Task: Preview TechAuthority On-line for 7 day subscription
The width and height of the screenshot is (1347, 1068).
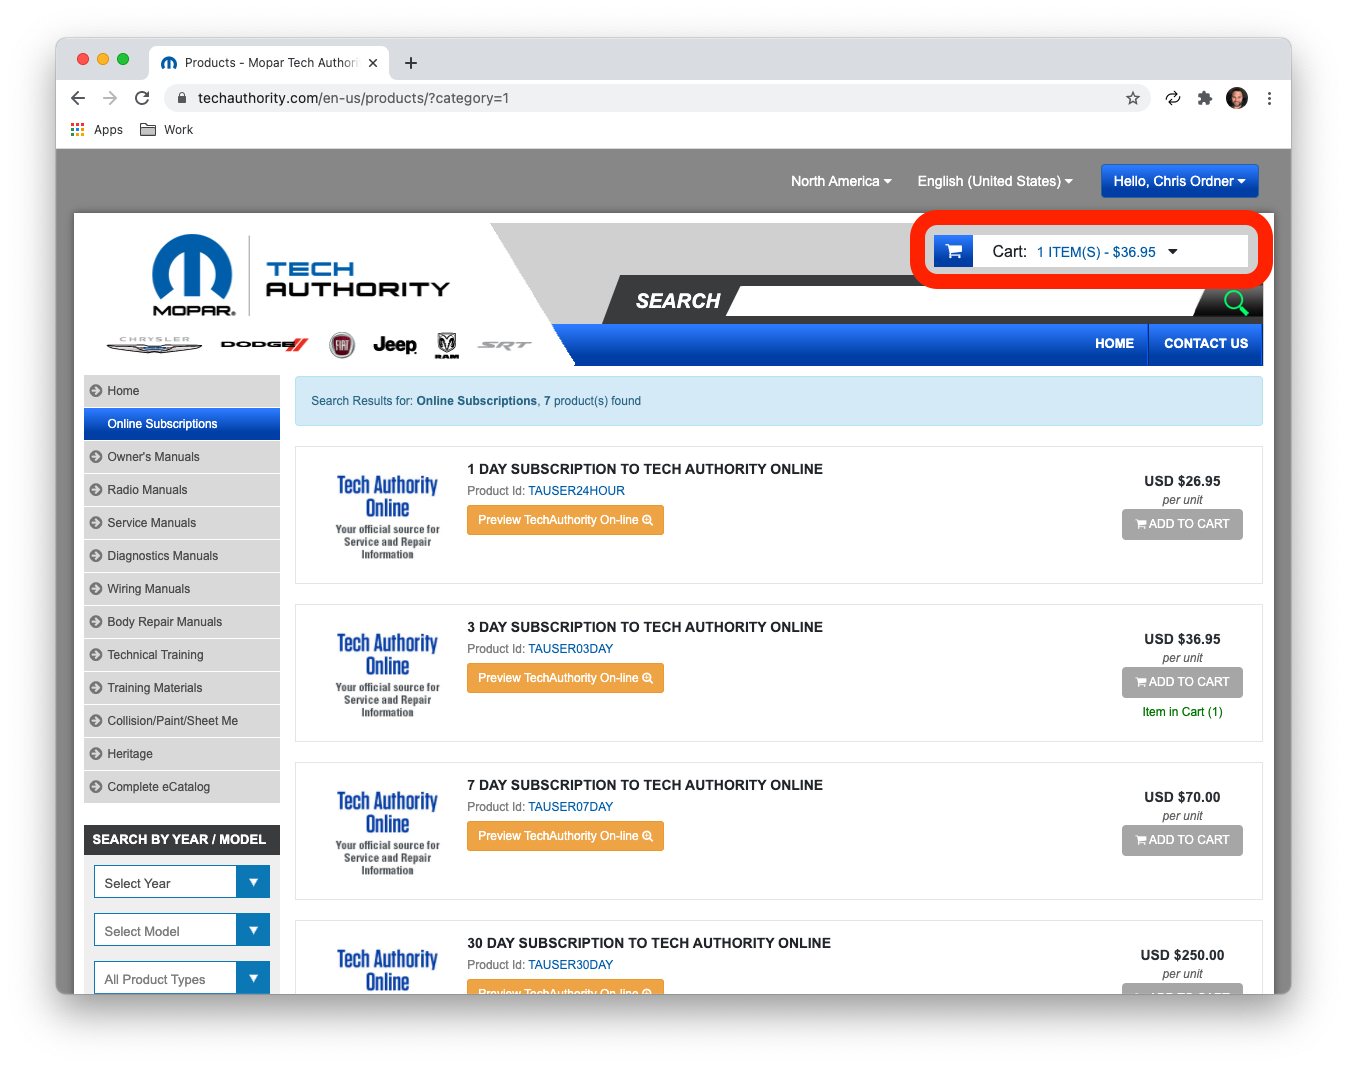Action: click(565, 836)
